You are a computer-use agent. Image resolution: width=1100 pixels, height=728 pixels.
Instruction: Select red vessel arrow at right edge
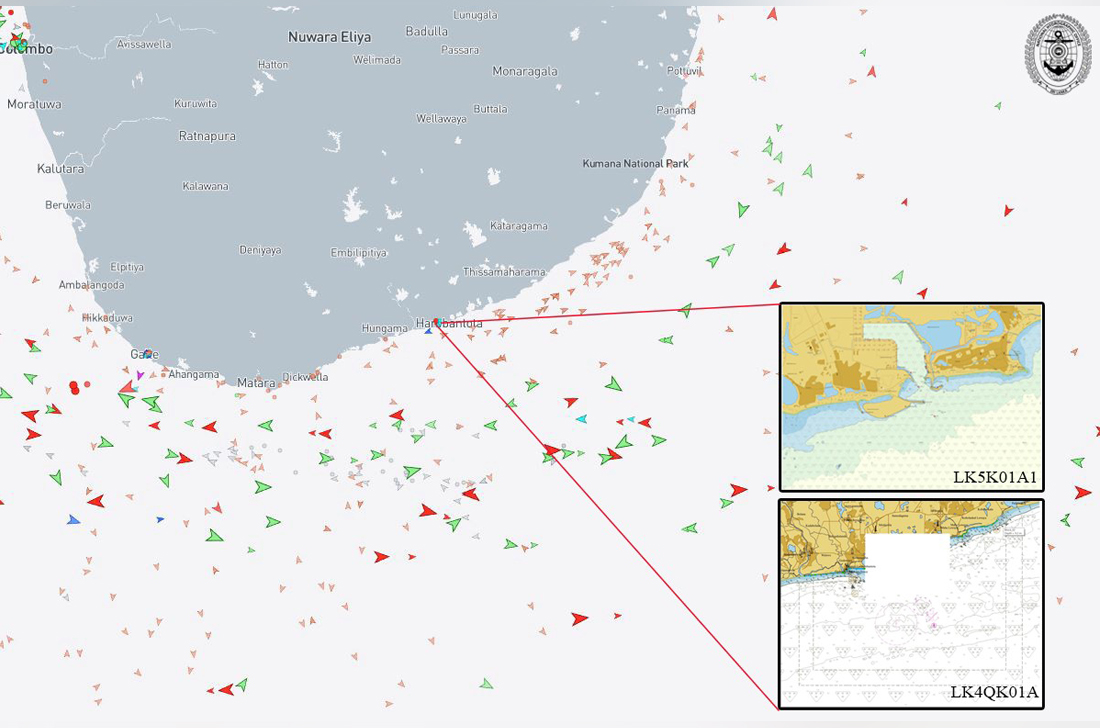coord(1082,492)
